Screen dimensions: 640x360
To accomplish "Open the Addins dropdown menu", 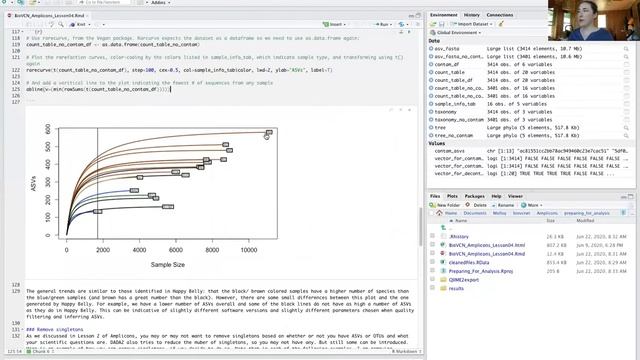I will 160,2.
